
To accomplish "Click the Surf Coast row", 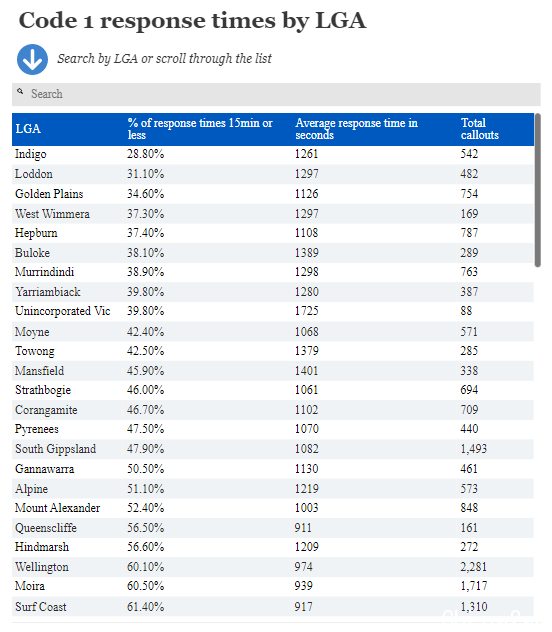I will pyautogui.click(x=273, y=607).
